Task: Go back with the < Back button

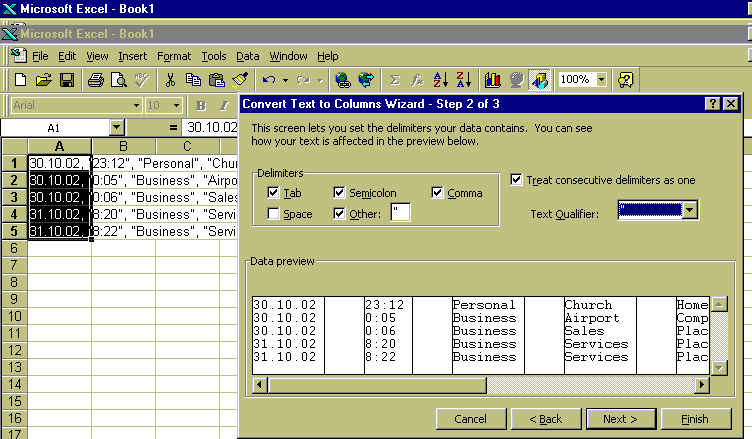Action: click(546, 419)
